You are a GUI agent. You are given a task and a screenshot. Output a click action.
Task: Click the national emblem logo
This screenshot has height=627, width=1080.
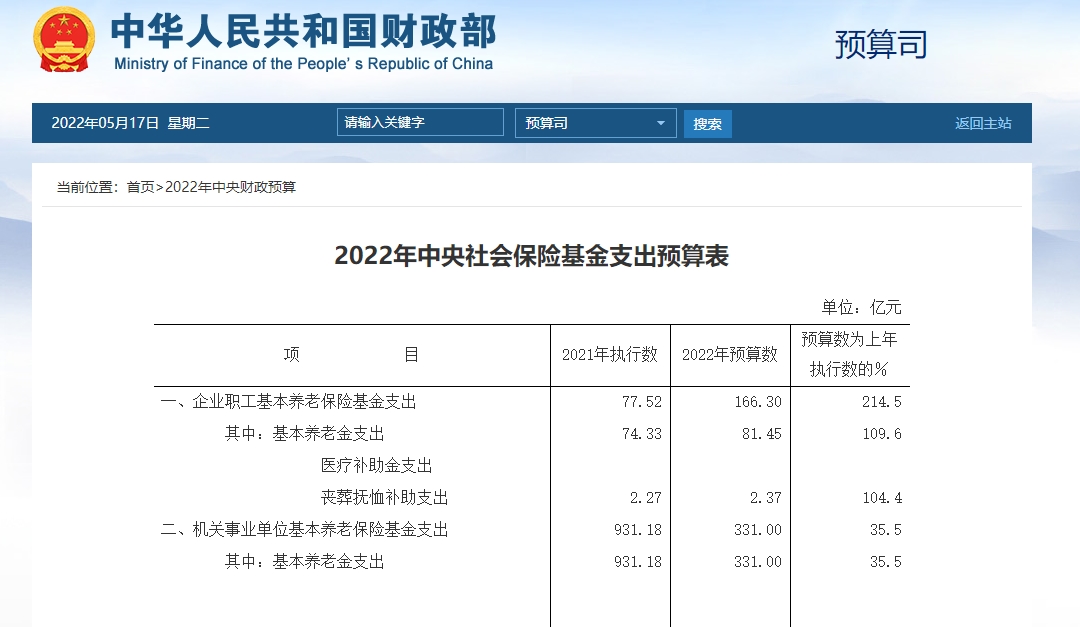pyautogui.click(x=64, y=41)
